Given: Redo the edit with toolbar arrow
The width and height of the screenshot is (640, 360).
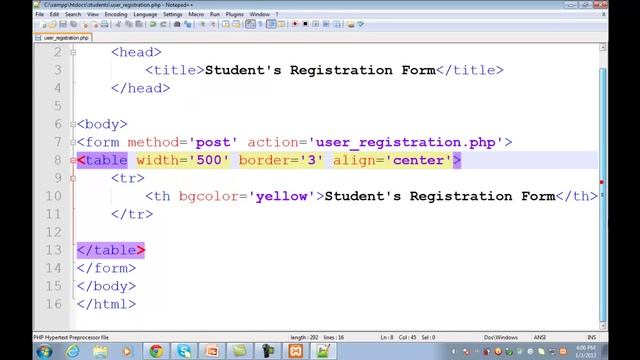Looking at the screenshot, I should [164, 24].
